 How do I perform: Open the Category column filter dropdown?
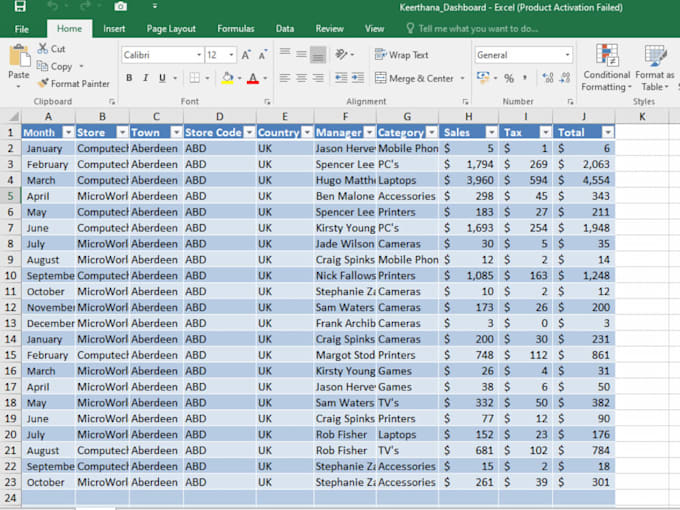pos(432,132)
